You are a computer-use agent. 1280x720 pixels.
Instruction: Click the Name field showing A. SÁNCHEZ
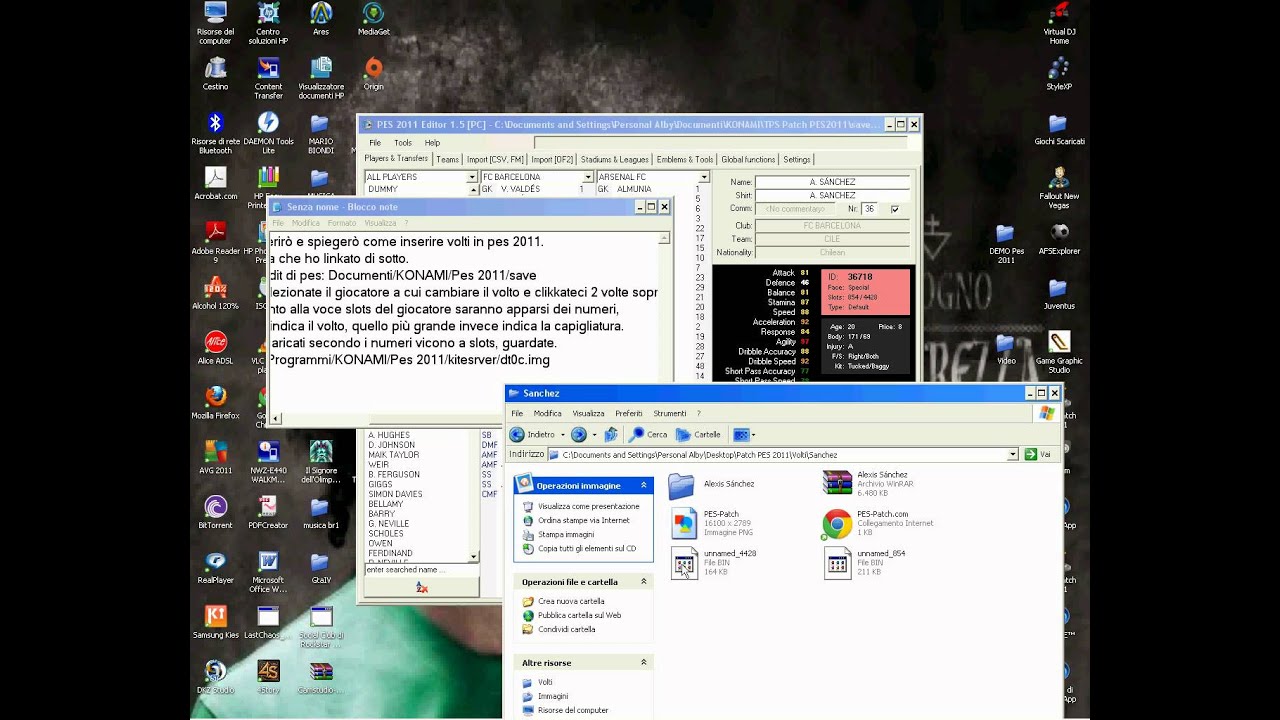[832, 182]
